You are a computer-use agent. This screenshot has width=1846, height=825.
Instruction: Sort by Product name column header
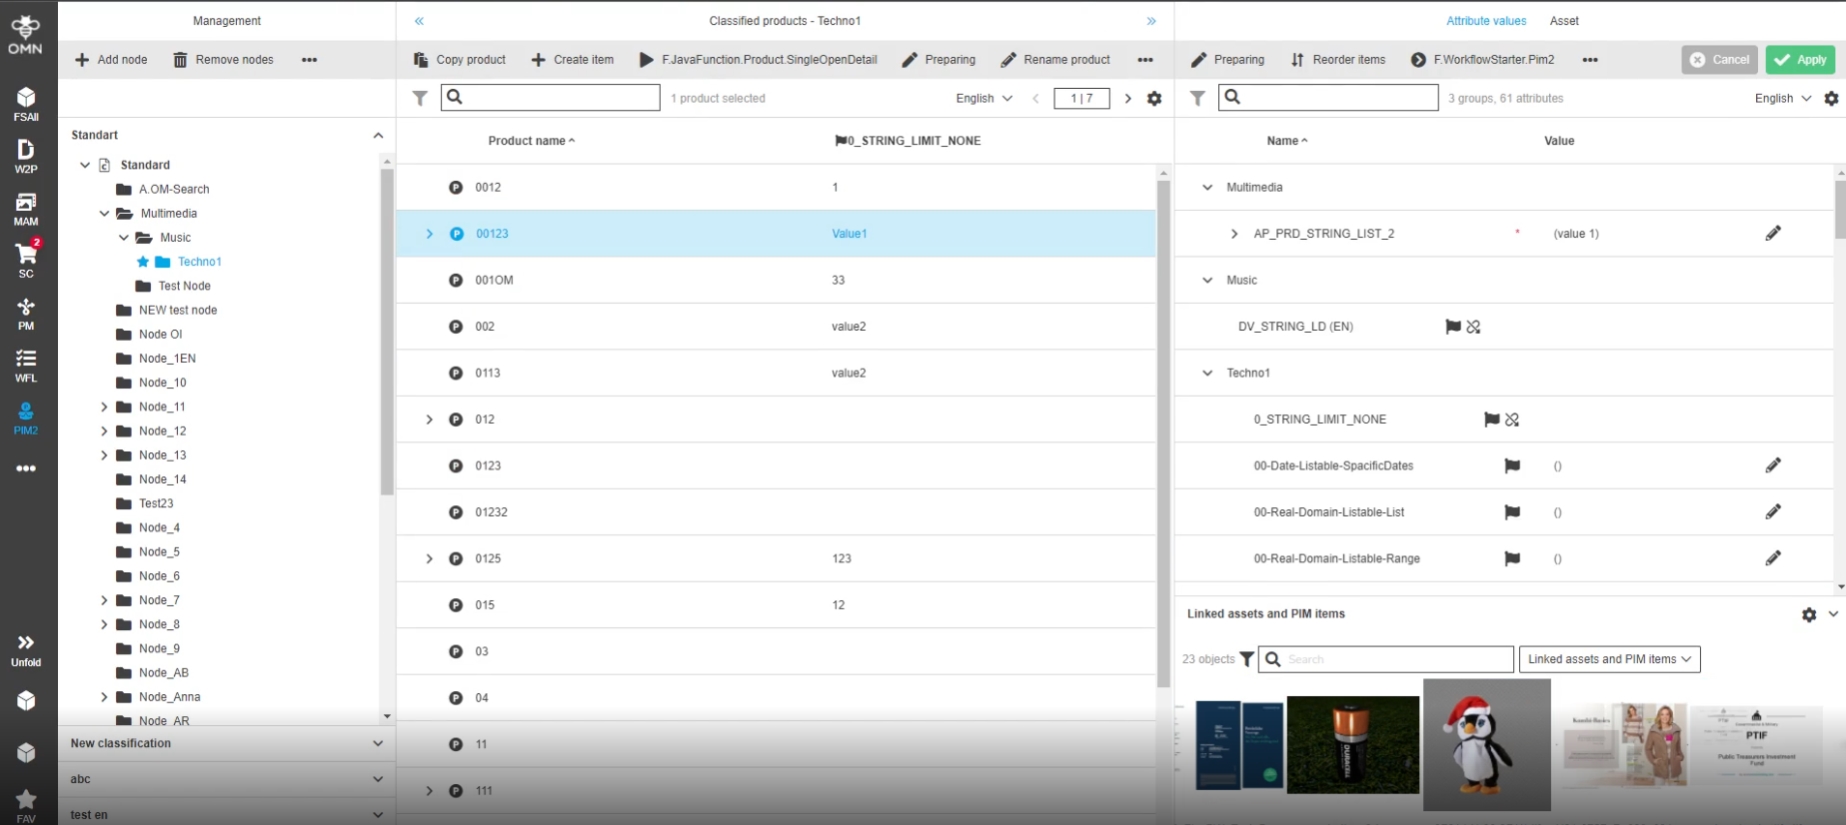click(x=531, y=141)
